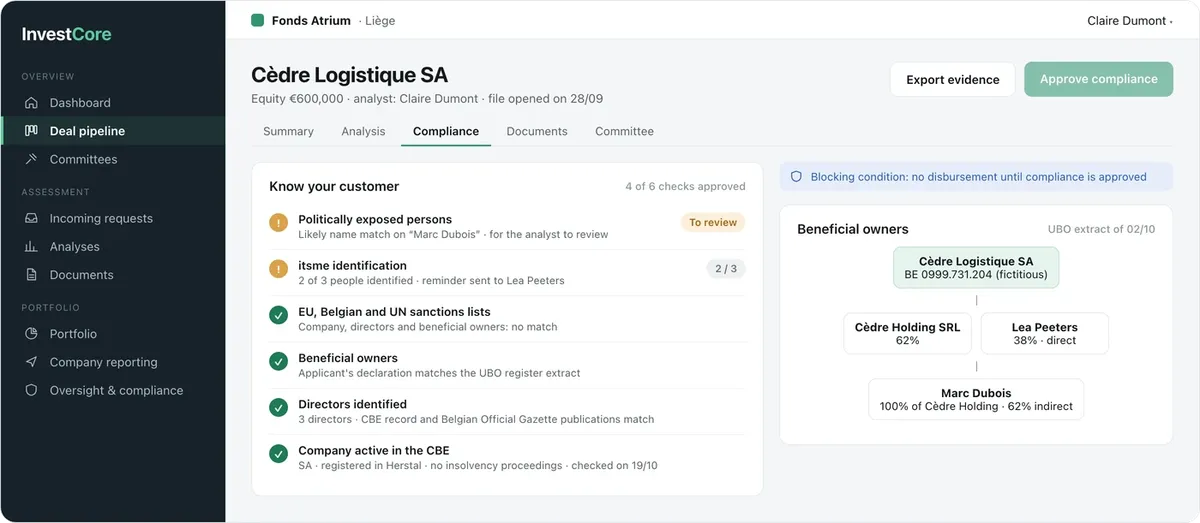
Task: Select the Compliance tab
Action: [446, 131]
